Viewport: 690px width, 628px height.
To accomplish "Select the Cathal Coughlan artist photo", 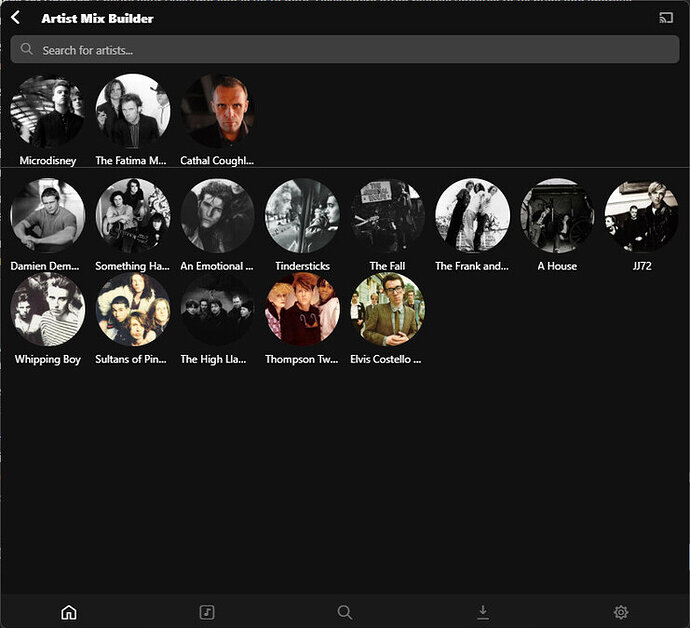I will (x=217, y=111).
